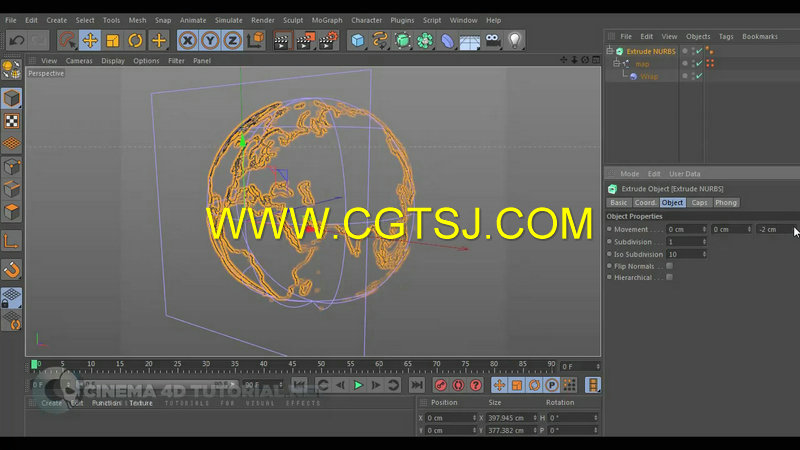Viewport: 800px width, 450px height.
Task: Click the Redo arrow icon
Action: [38, 40]
